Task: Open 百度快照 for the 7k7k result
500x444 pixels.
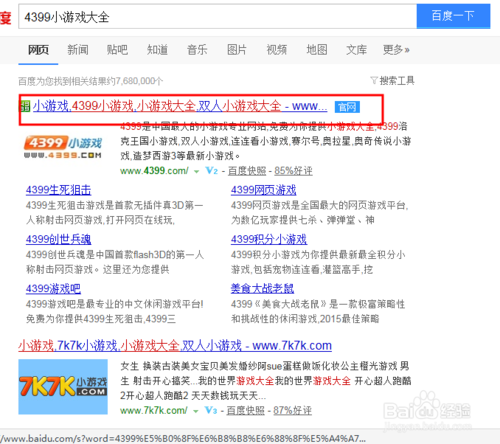Action: pyautogui.click(x=246, y=410)
